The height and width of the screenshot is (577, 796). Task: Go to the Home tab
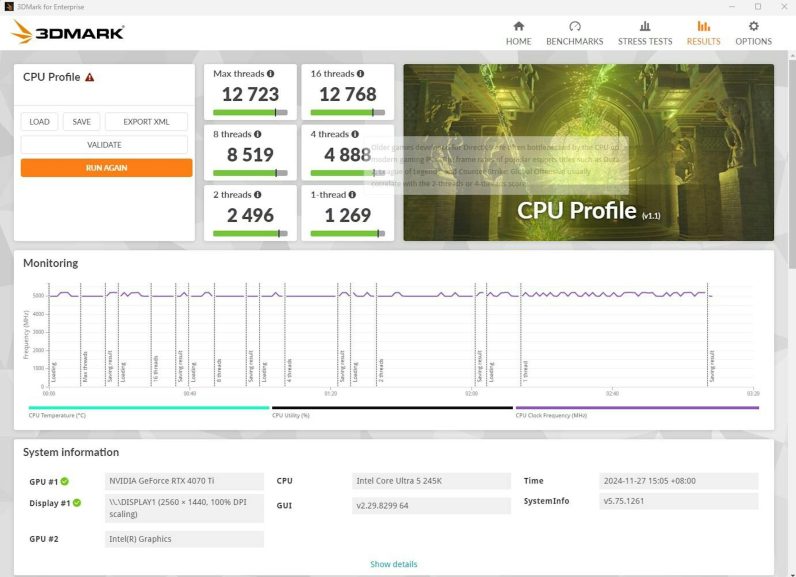[518, 33]
